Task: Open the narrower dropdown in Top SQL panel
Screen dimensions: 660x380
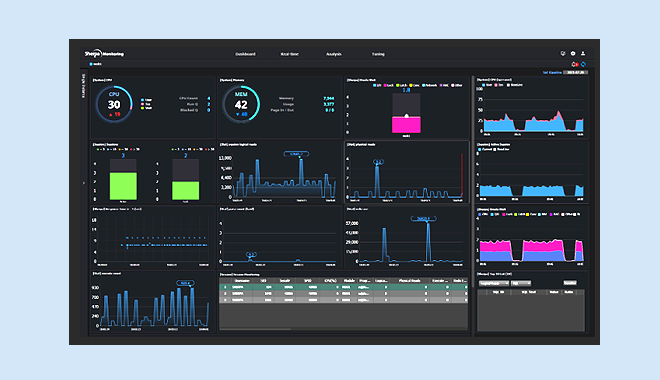Action: click(x=521, y=283)
